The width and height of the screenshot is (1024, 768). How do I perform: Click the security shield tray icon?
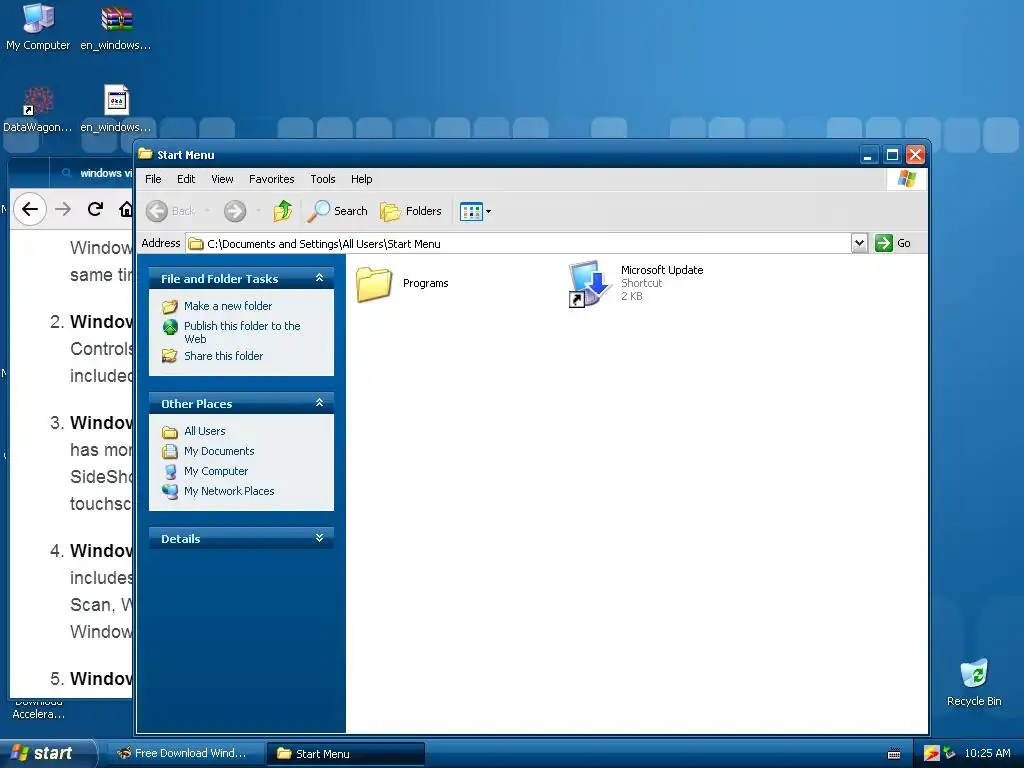click(x=931, y=754)
